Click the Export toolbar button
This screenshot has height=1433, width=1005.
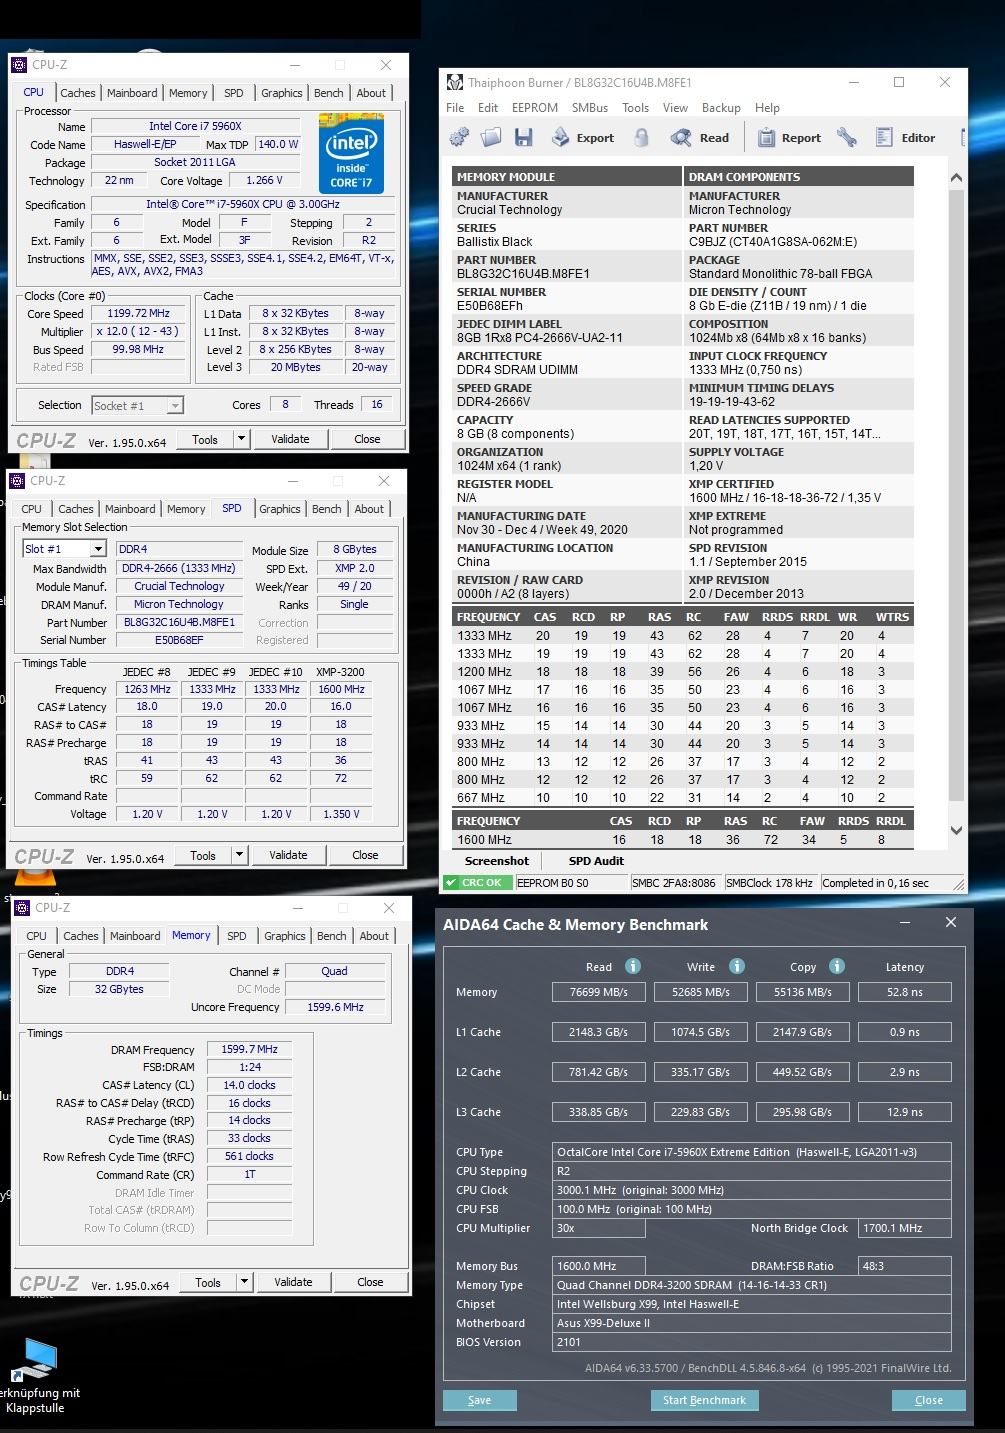click(583, 138)
